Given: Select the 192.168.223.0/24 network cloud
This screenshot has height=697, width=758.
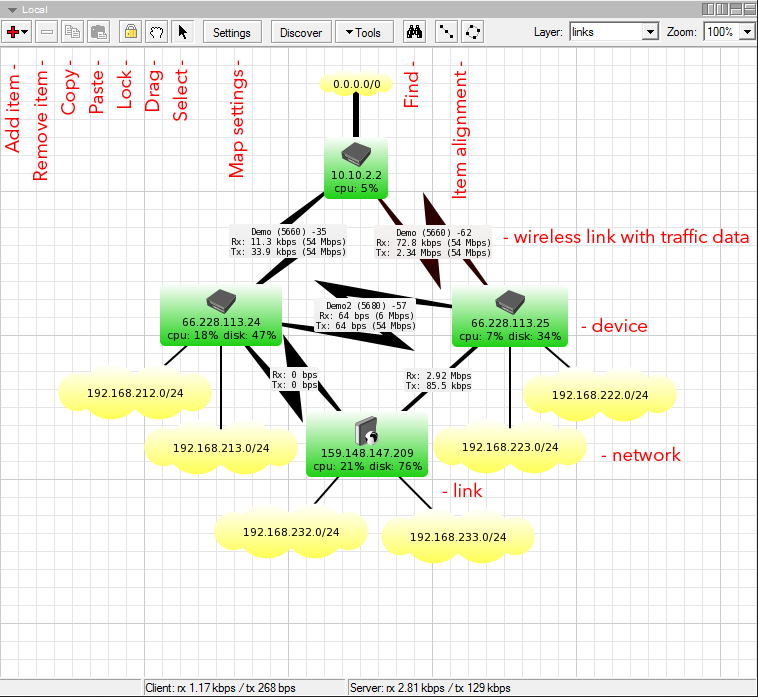Looking at the screenshot, I should click(x=510, y=447).
